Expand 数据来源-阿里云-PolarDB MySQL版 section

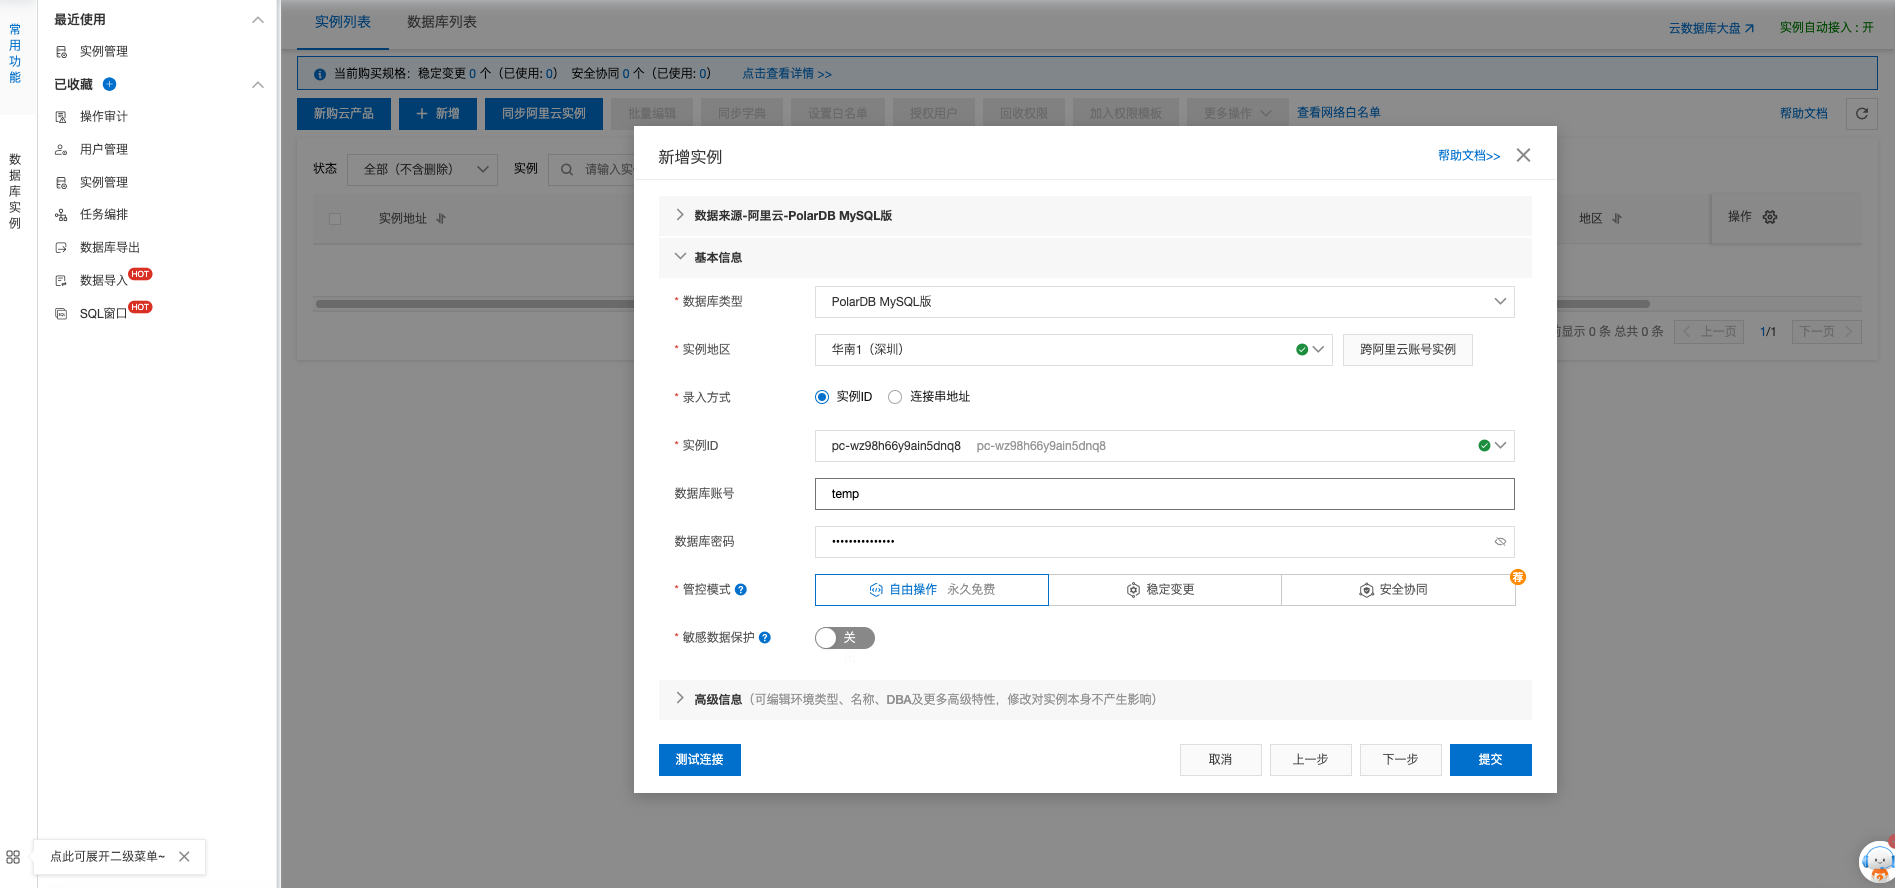coord(1095,216)
